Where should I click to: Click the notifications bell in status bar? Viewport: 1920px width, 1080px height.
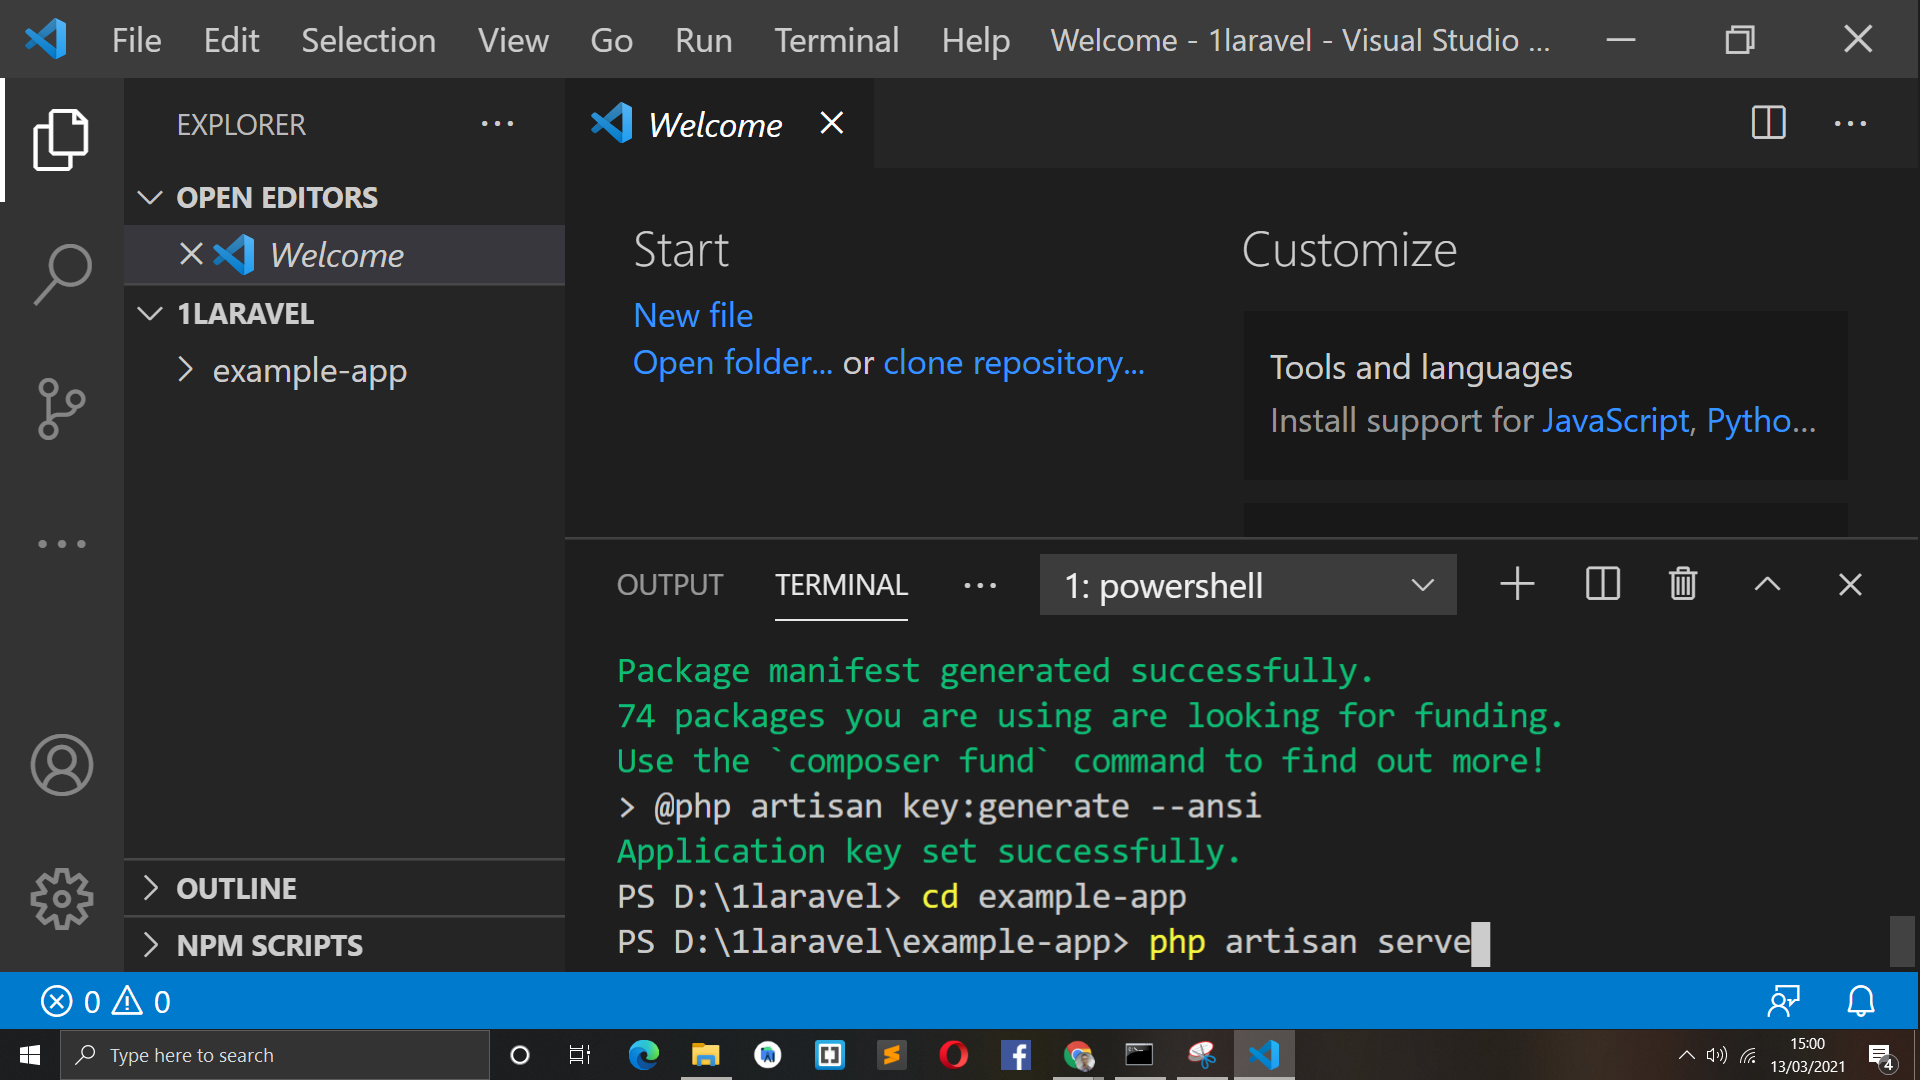(x=1861, y=1001)
